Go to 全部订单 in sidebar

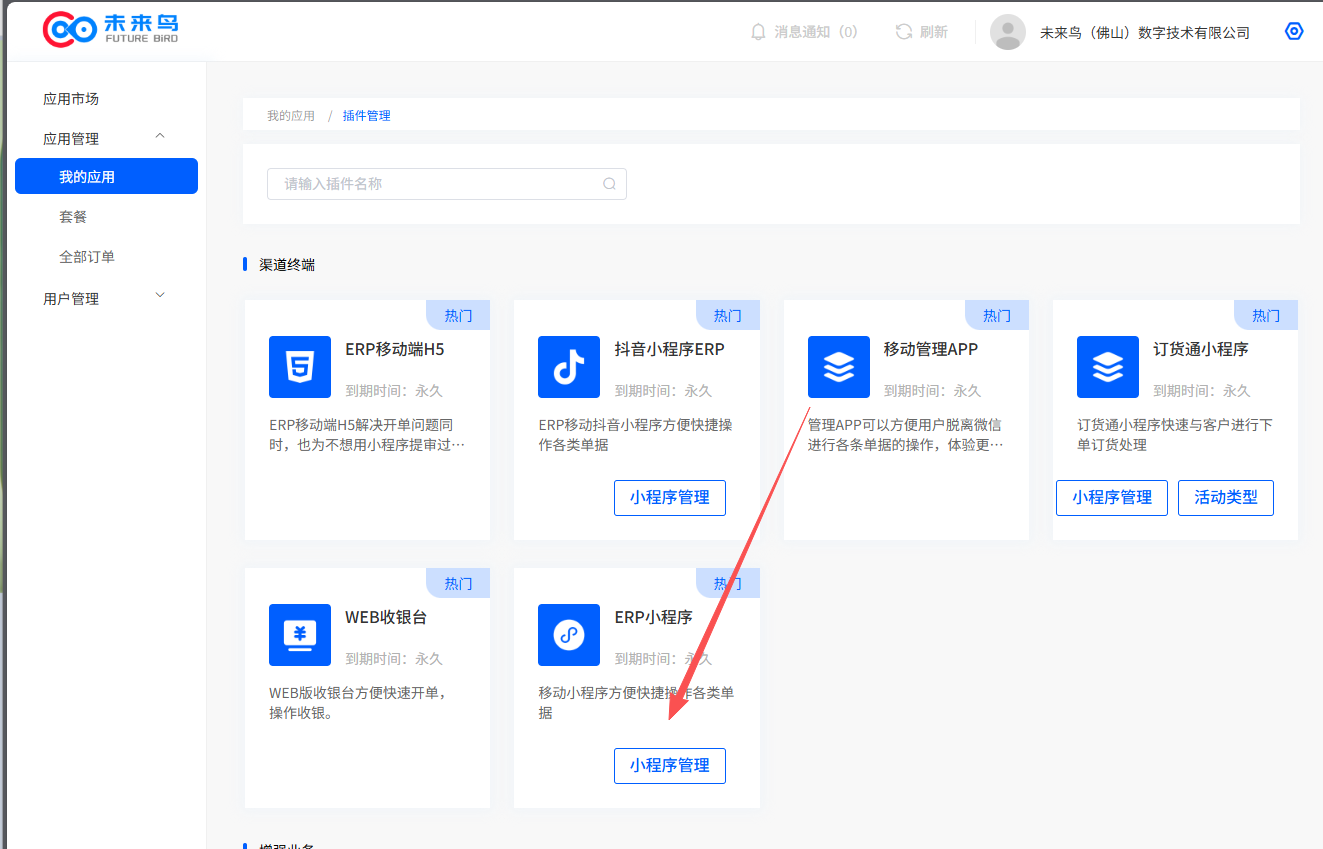coord(87,257)
